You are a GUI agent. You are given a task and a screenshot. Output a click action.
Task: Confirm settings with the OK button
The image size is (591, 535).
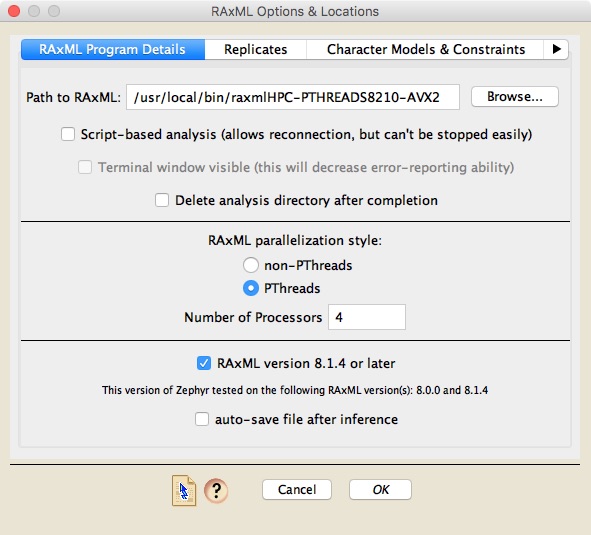[x=380, y=489]
